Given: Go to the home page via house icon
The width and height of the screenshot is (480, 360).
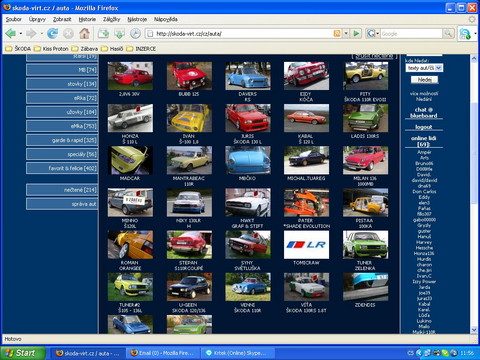Looking at the screenshot, I should click(x=84, y=33).
